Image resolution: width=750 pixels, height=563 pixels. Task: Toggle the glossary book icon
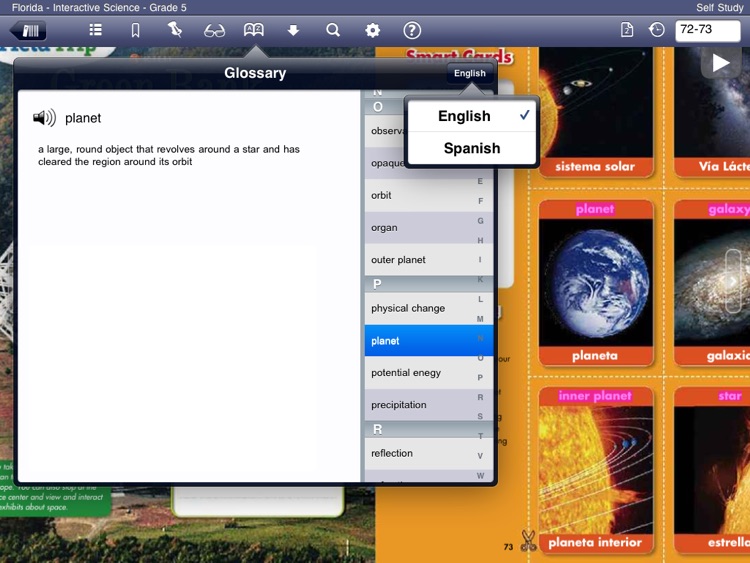[254, 30]
